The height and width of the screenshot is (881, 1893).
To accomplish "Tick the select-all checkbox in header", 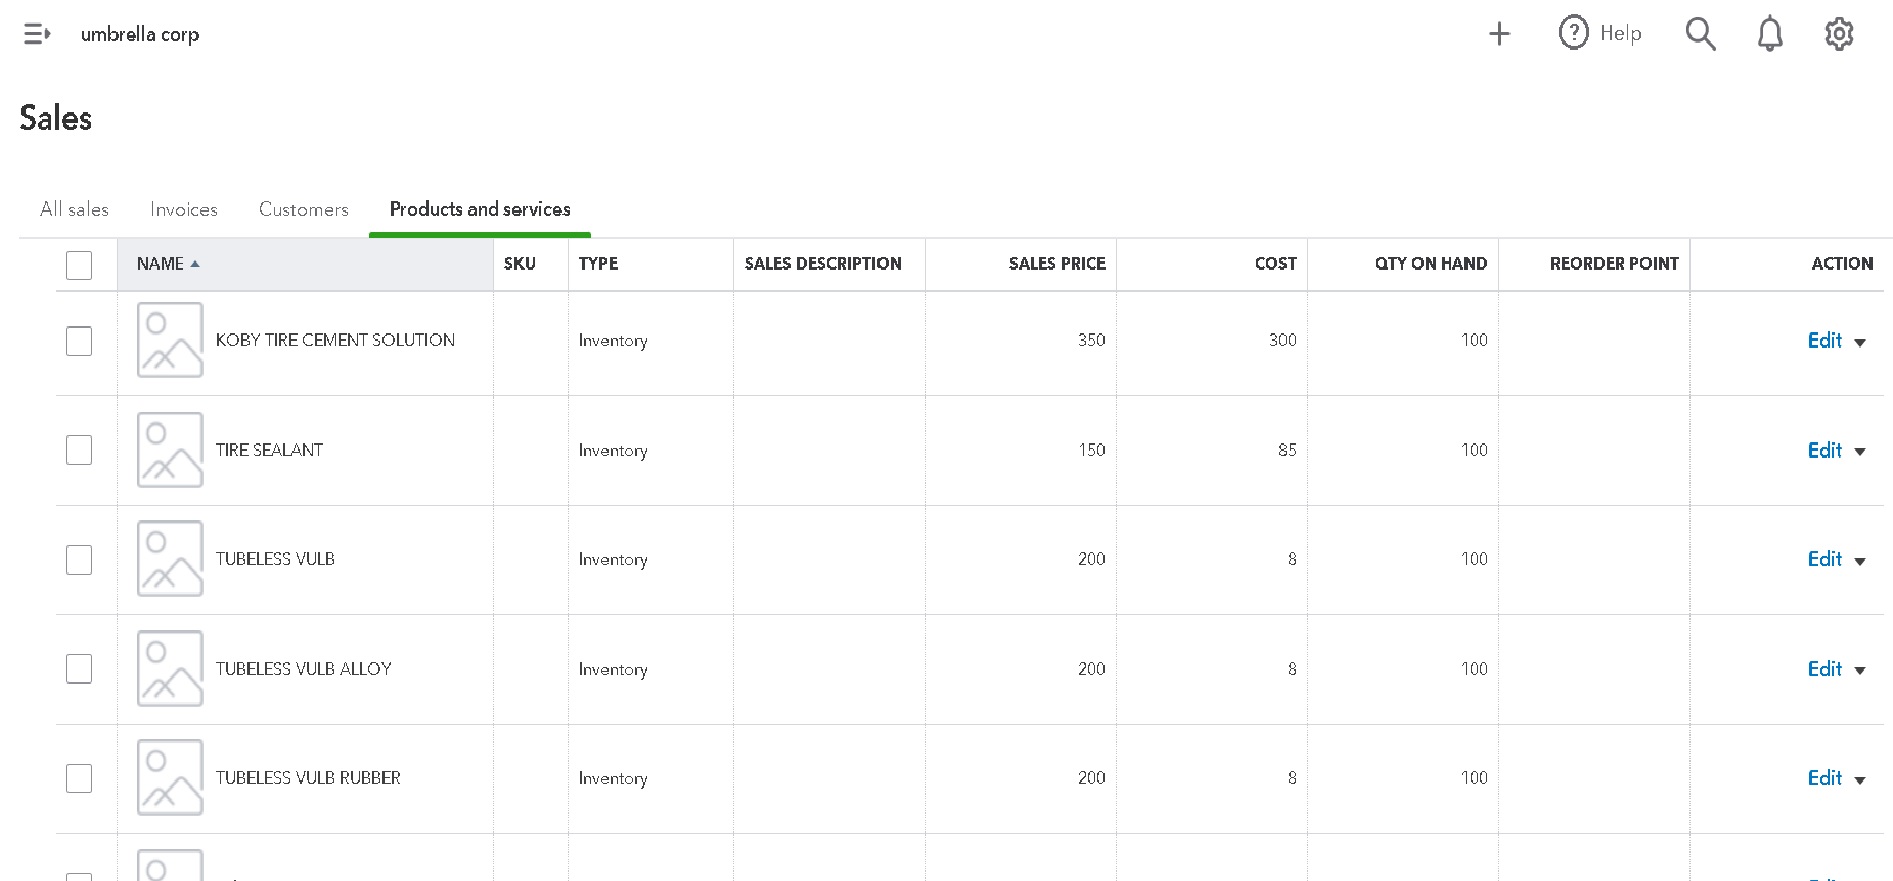I will click(x=79, y=265).
